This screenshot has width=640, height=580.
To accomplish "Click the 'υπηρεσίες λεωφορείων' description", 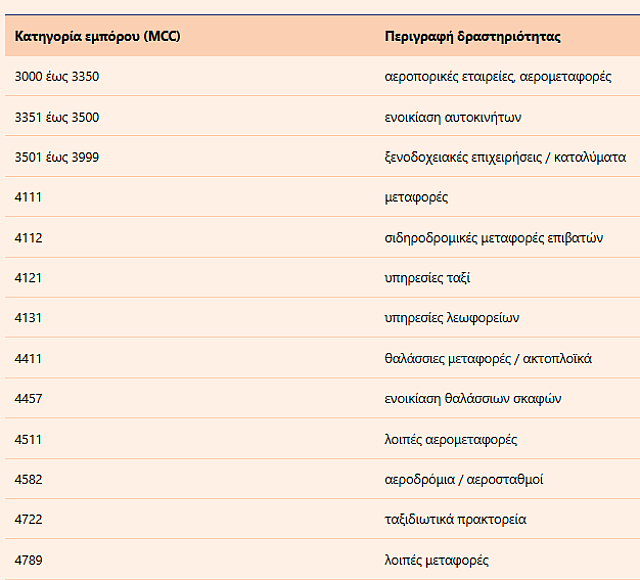I will pos(452,318).
